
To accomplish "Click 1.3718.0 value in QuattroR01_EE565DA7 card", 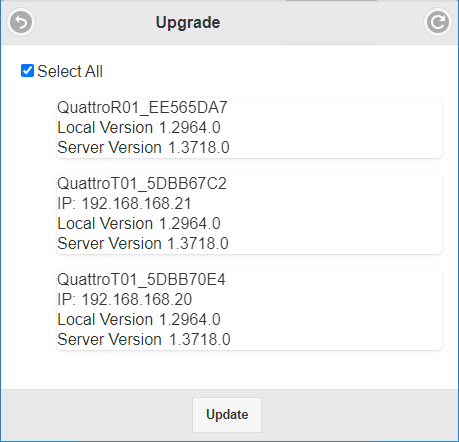I will tap(199, 148).
